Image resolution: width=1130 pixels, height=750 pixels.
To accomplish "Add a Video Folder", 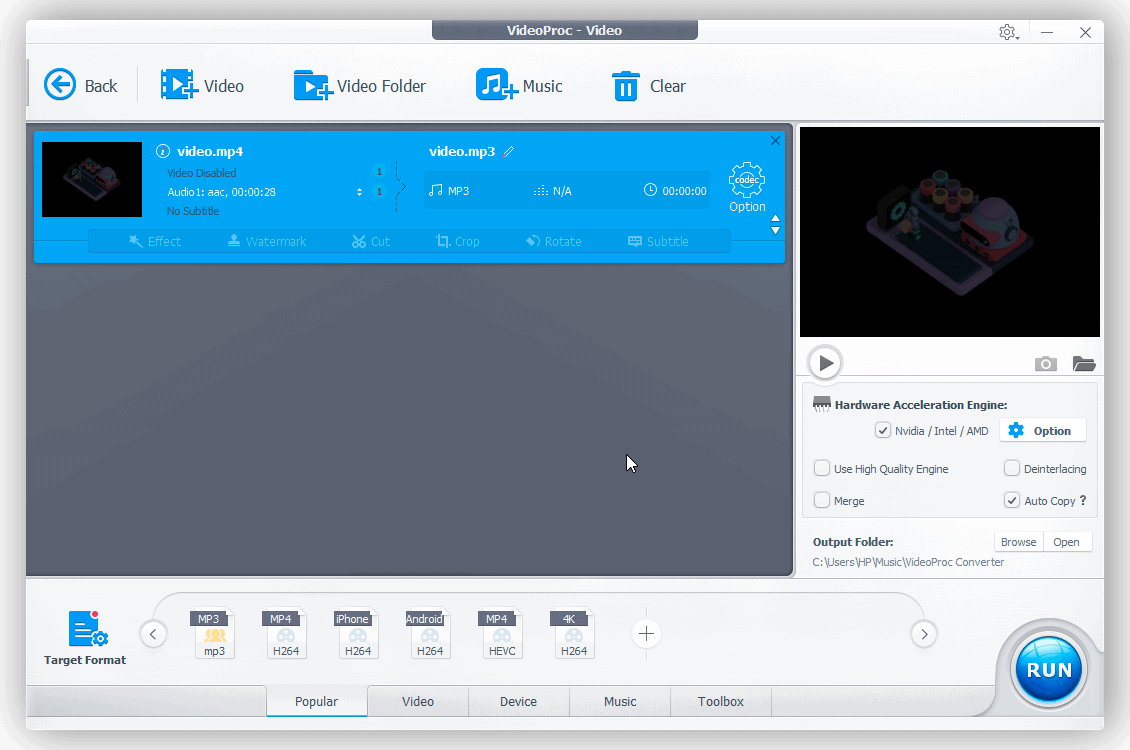I will pyautogui.click(x=360, y=86).
